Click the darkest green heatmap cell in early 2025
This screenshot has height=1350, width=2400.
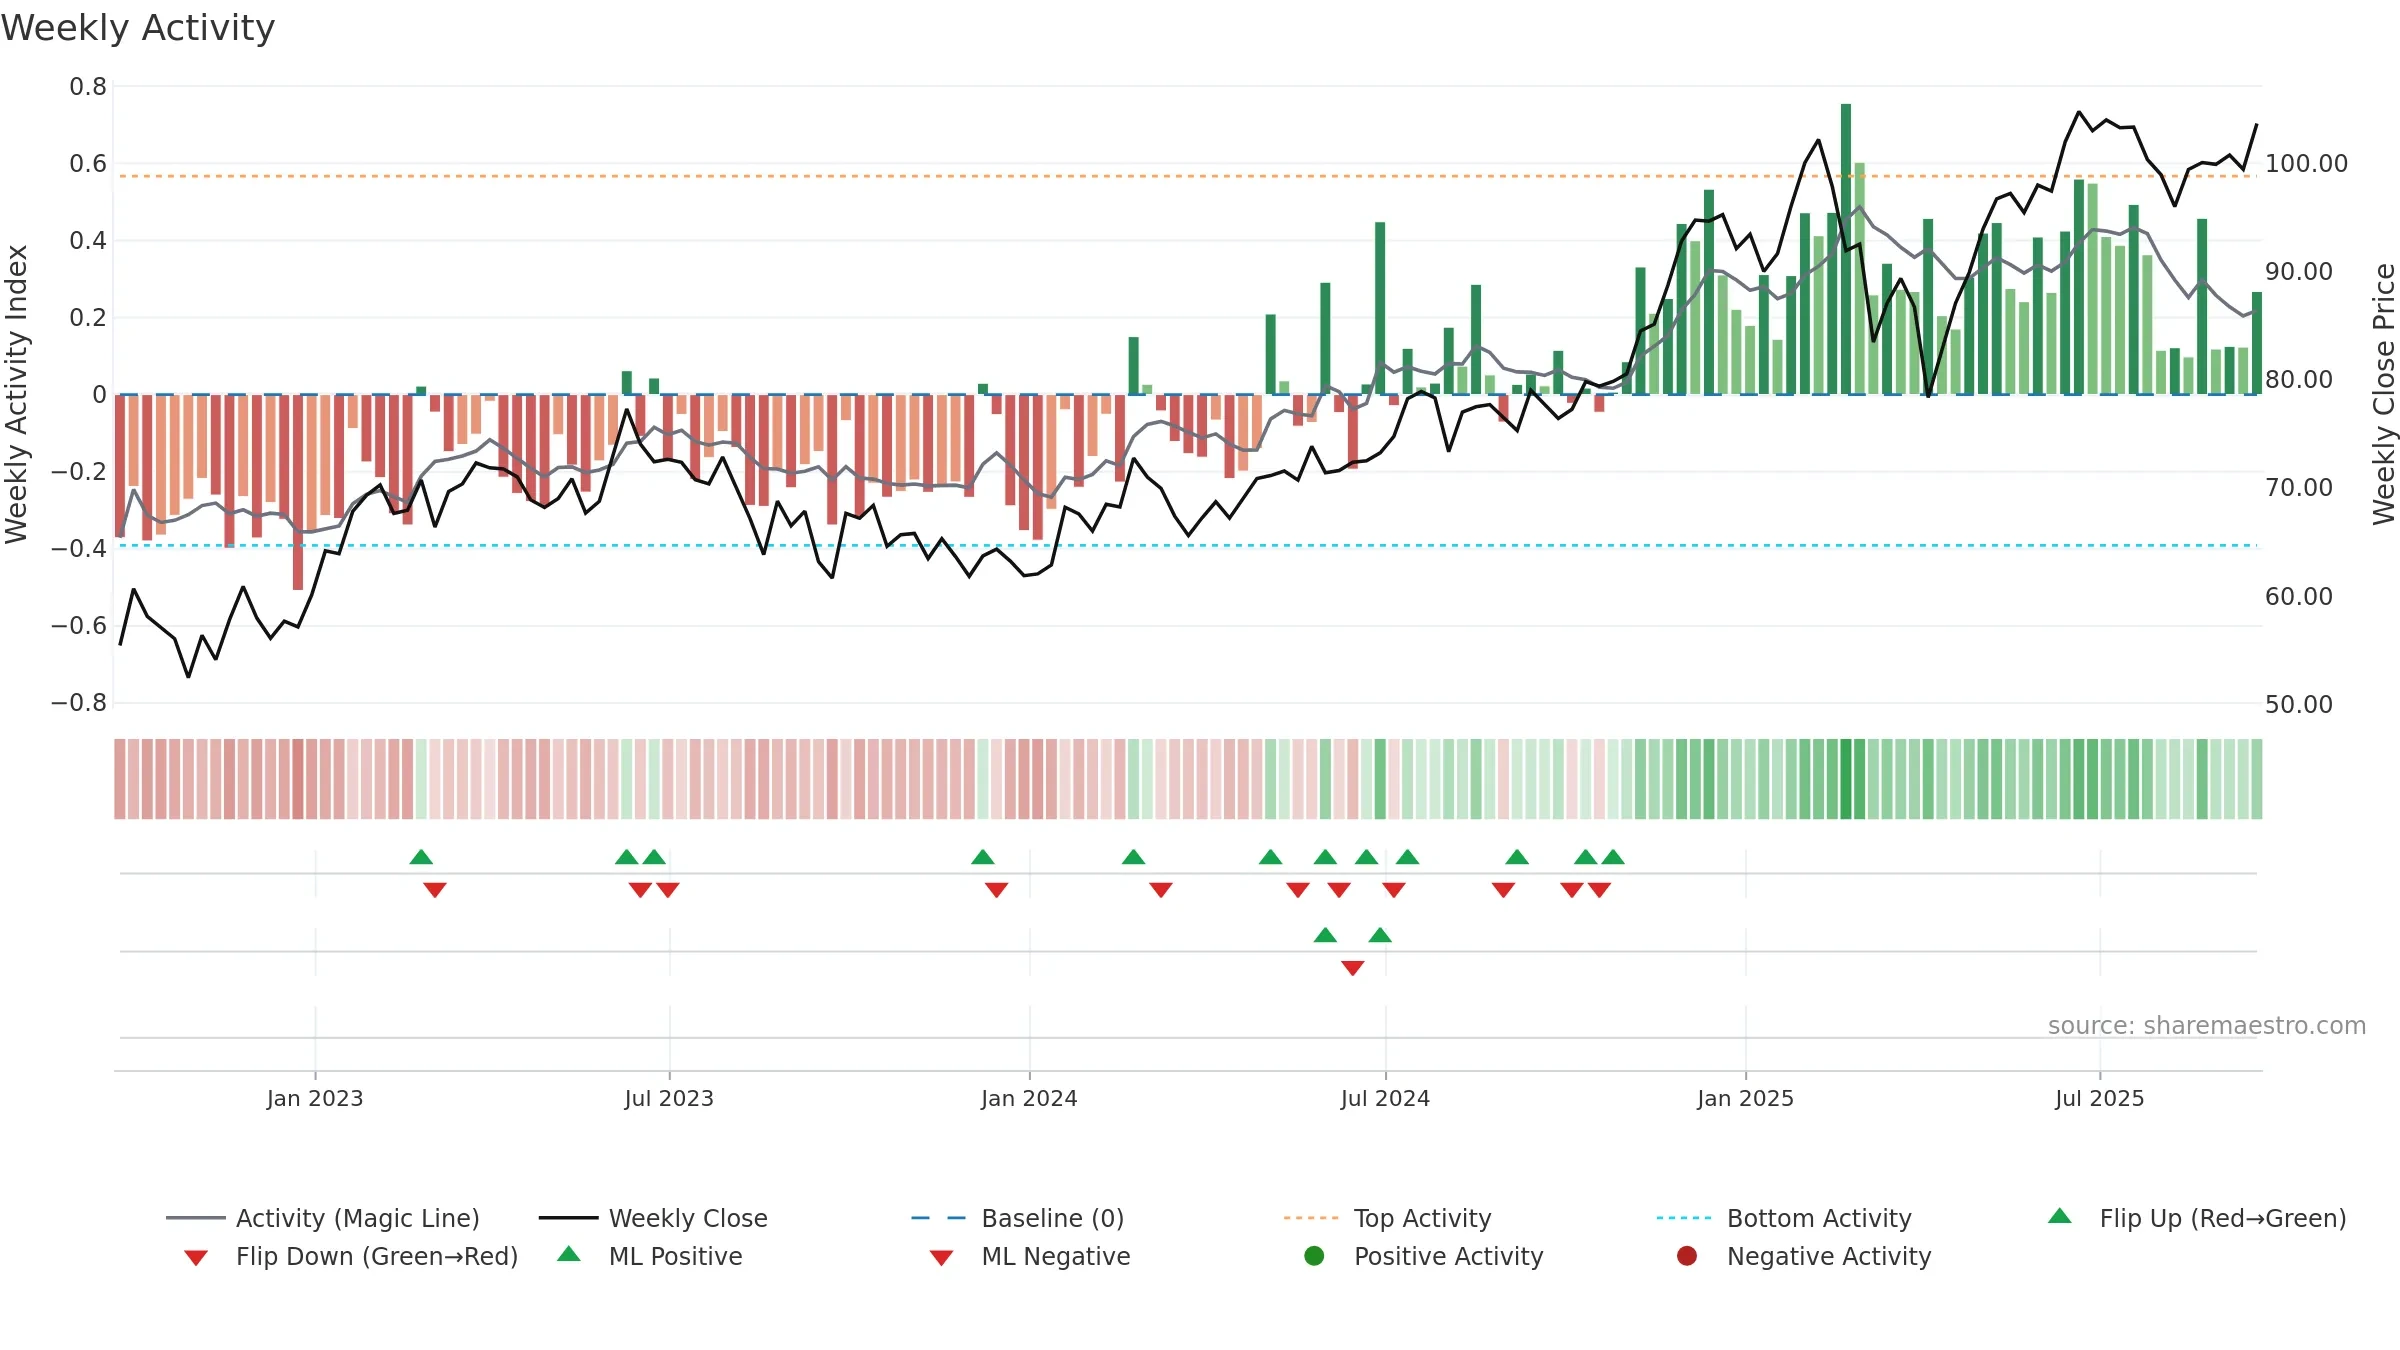click(1846, 779)
